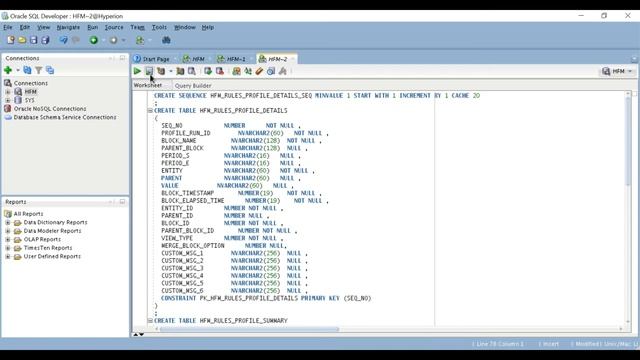Viewport: 640px width, 360px height.
Task: Click the Schema Browser icon in Connections panel
Action: 50,70
